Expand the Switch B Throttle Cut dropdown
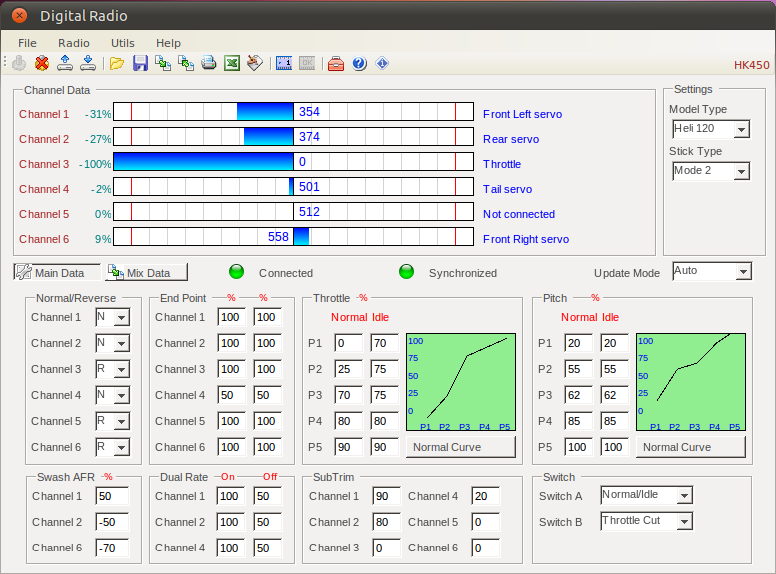Viewport: 776px width, 574px height. (x=683, y=521)
